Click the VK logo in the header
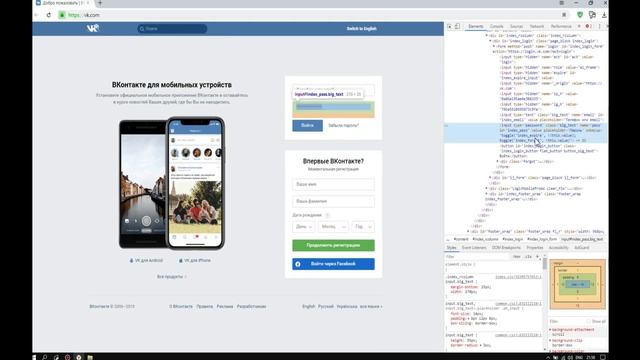Image resolution: width=640 pixels, height=360 pixels. [x=93, y=28]
